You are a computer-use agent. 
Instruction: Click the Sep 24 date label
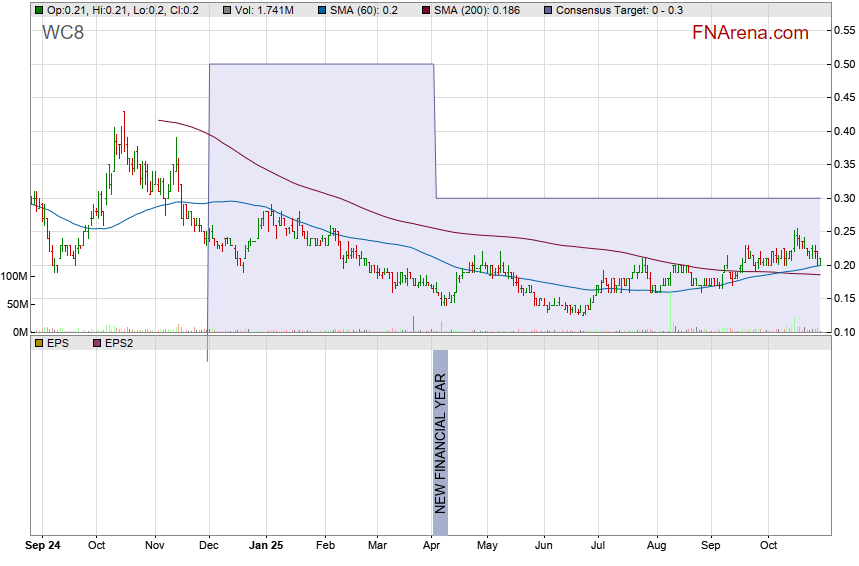44,546
